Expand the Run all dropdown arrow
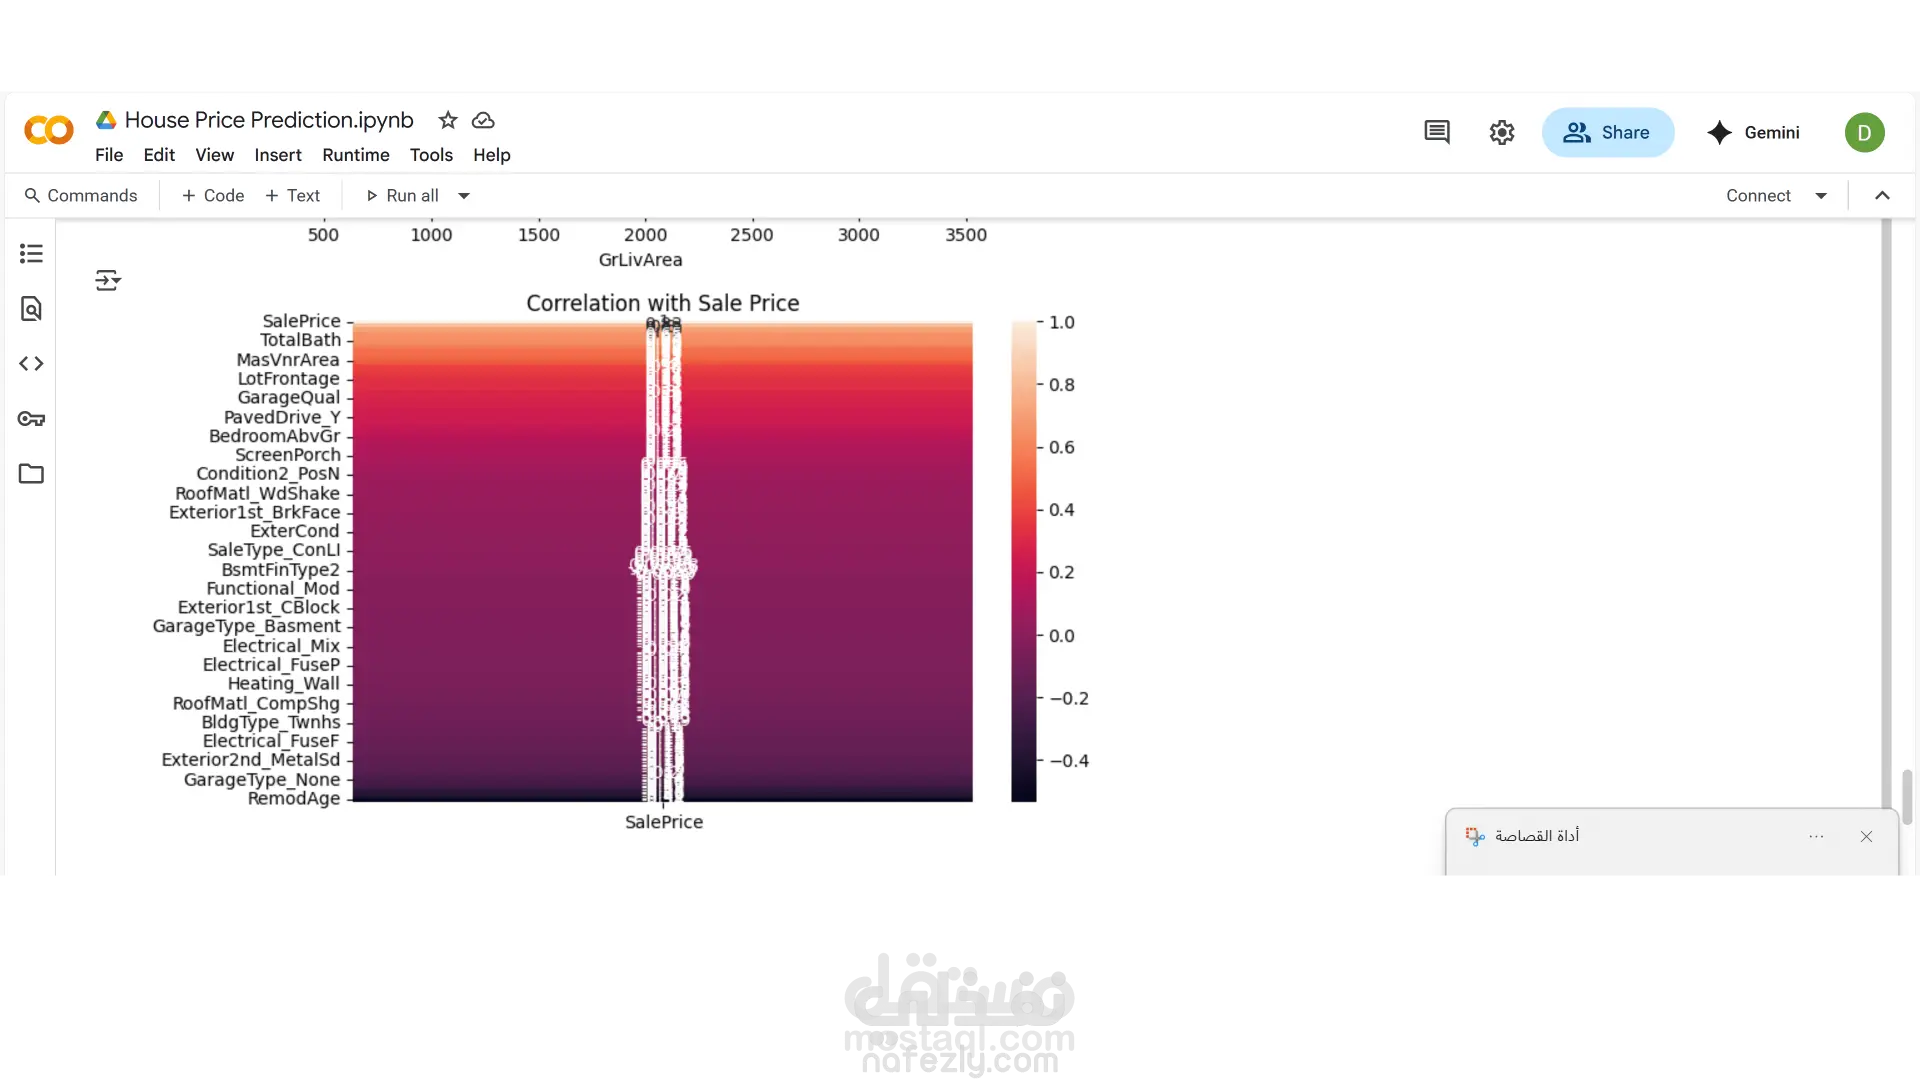 (464, 196)
